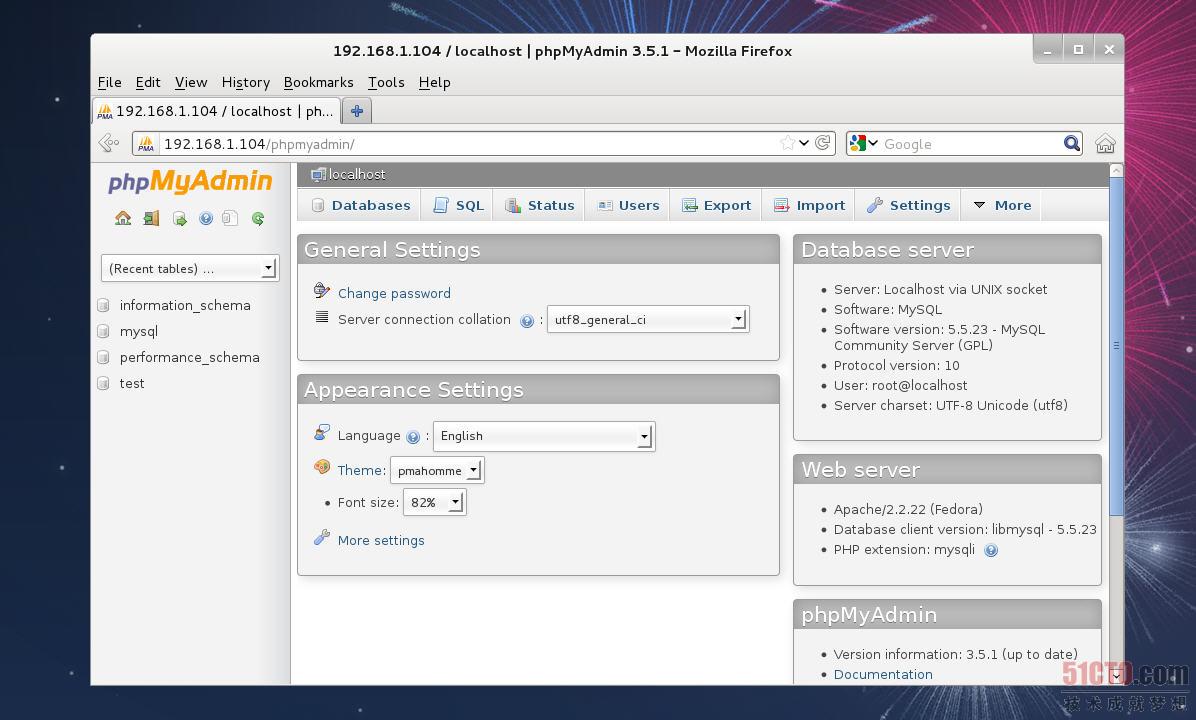Open the search engine selector dropdown
This screenshot has width=1196, height=720.
[863, 143]
